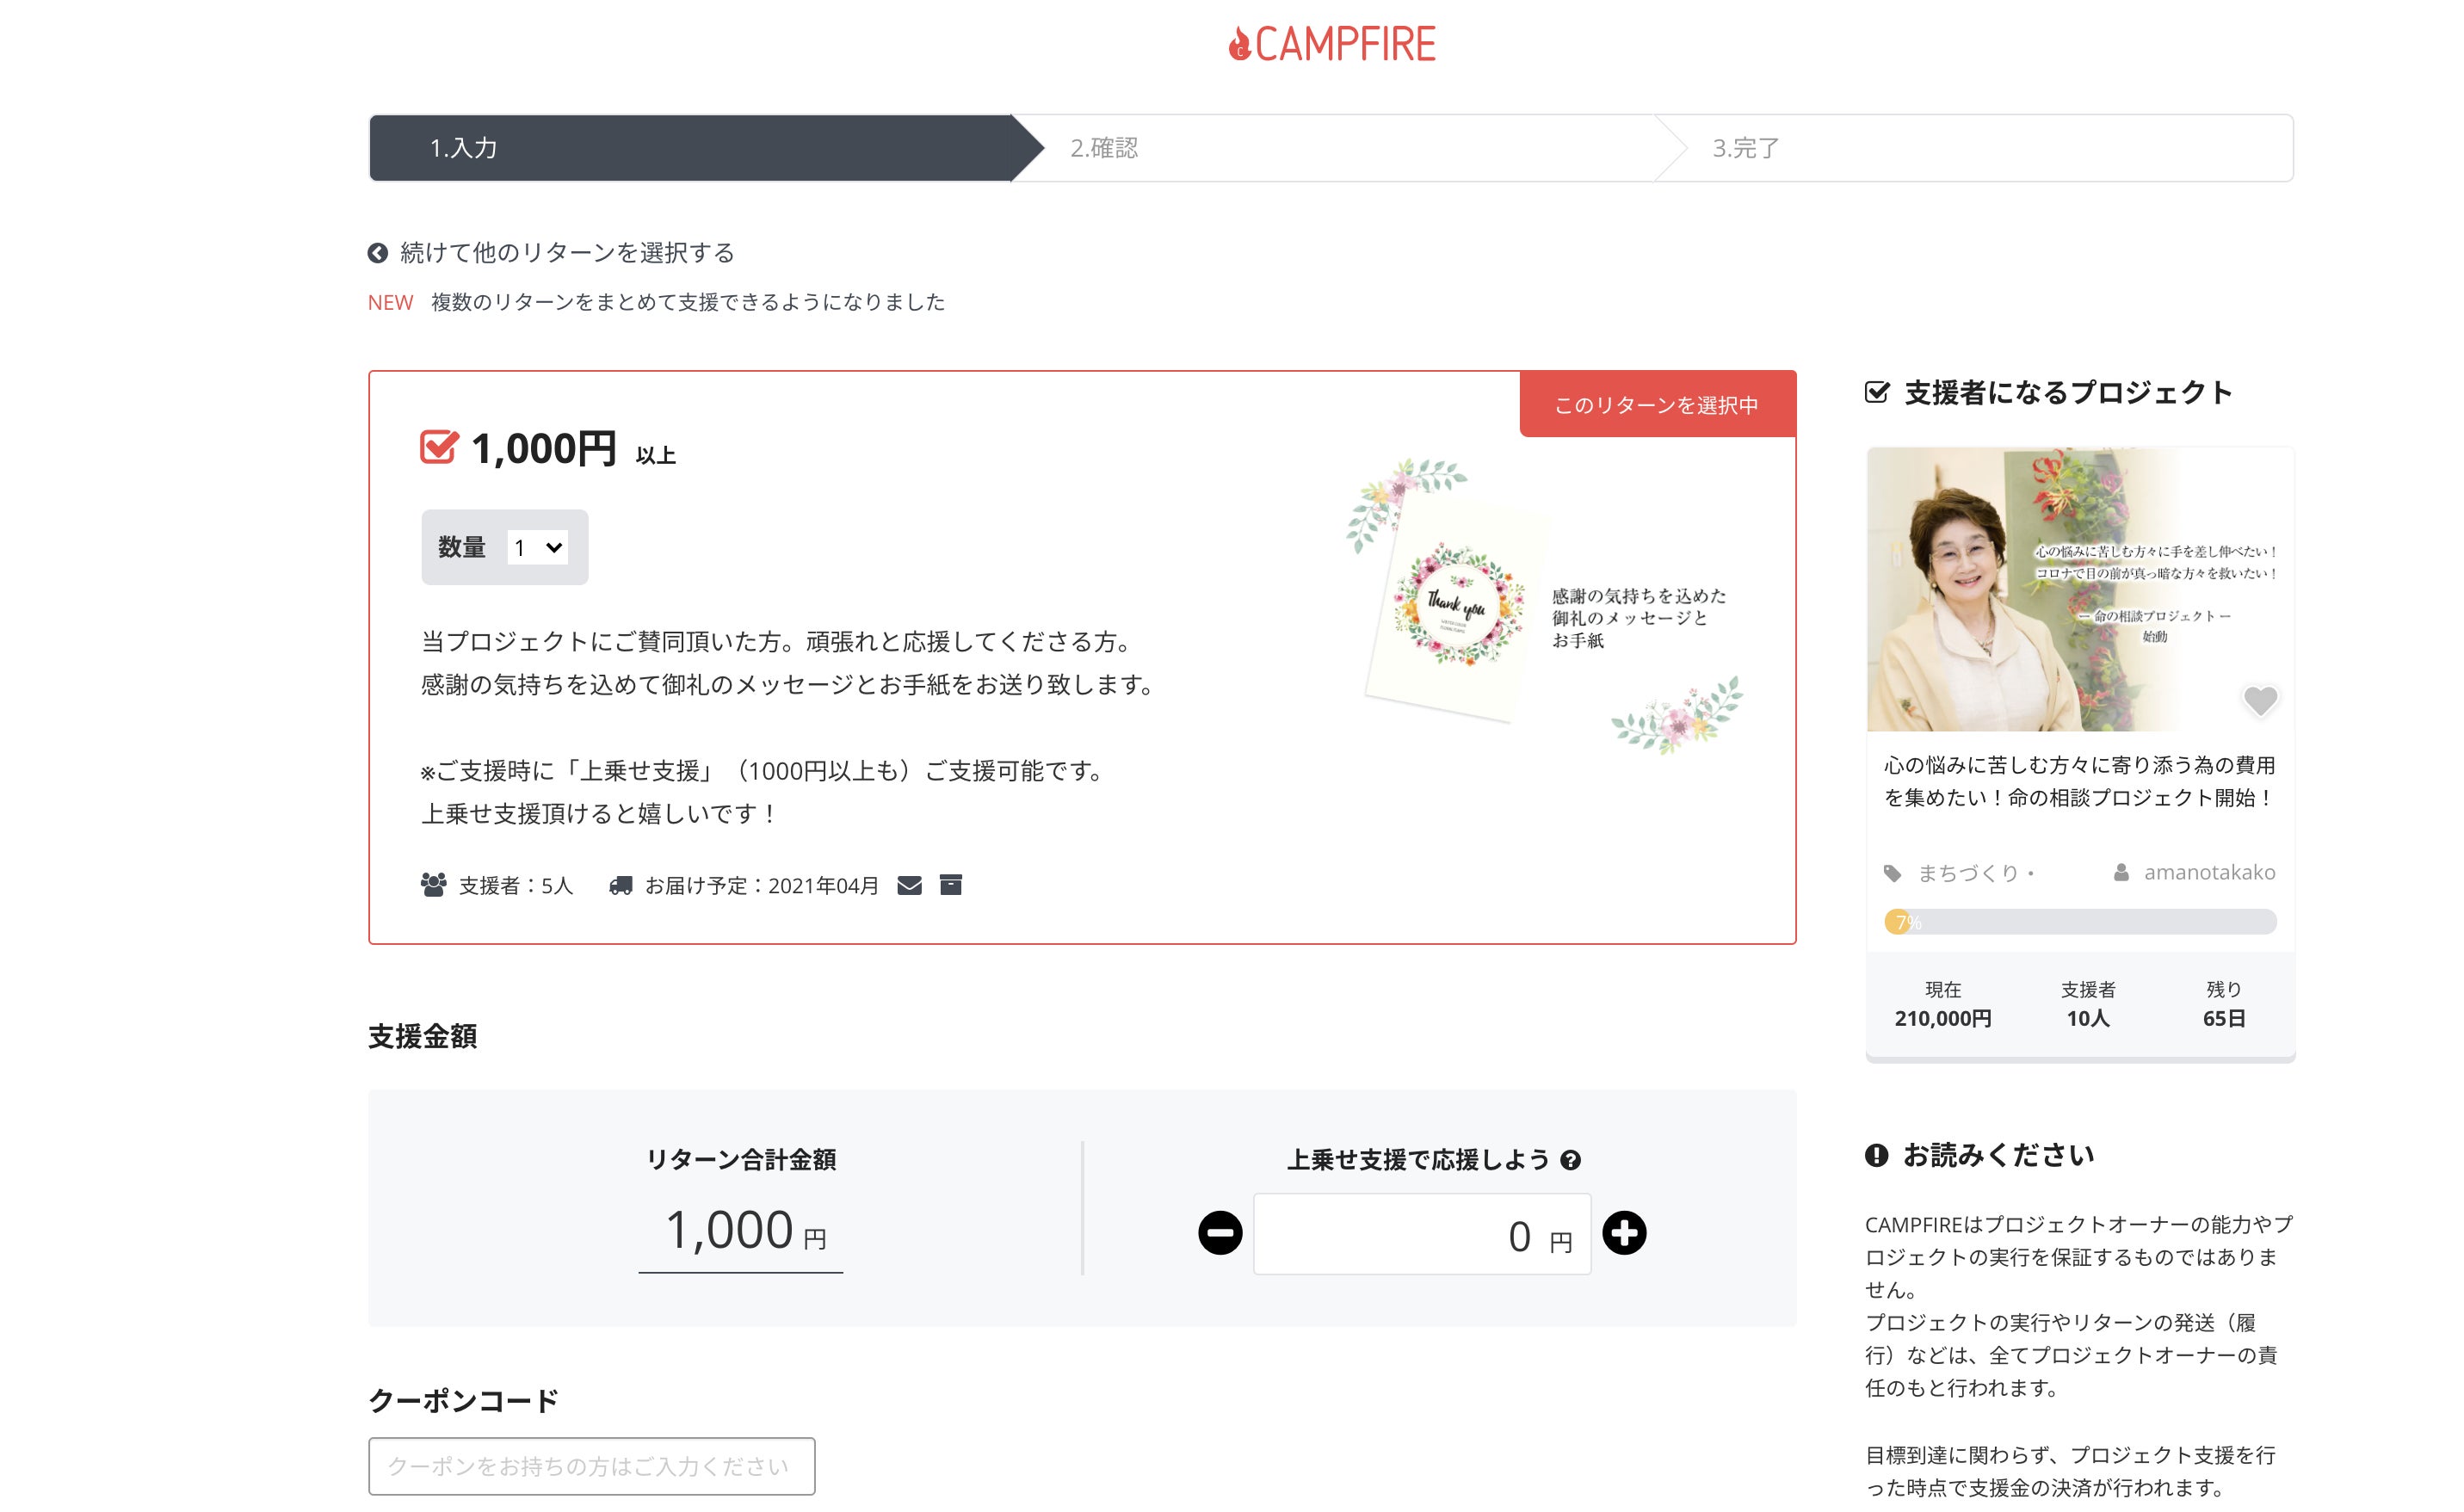Select the 1.入力 step tab
Viewport: 2464px width, 1512px height.
coord(705,148)
